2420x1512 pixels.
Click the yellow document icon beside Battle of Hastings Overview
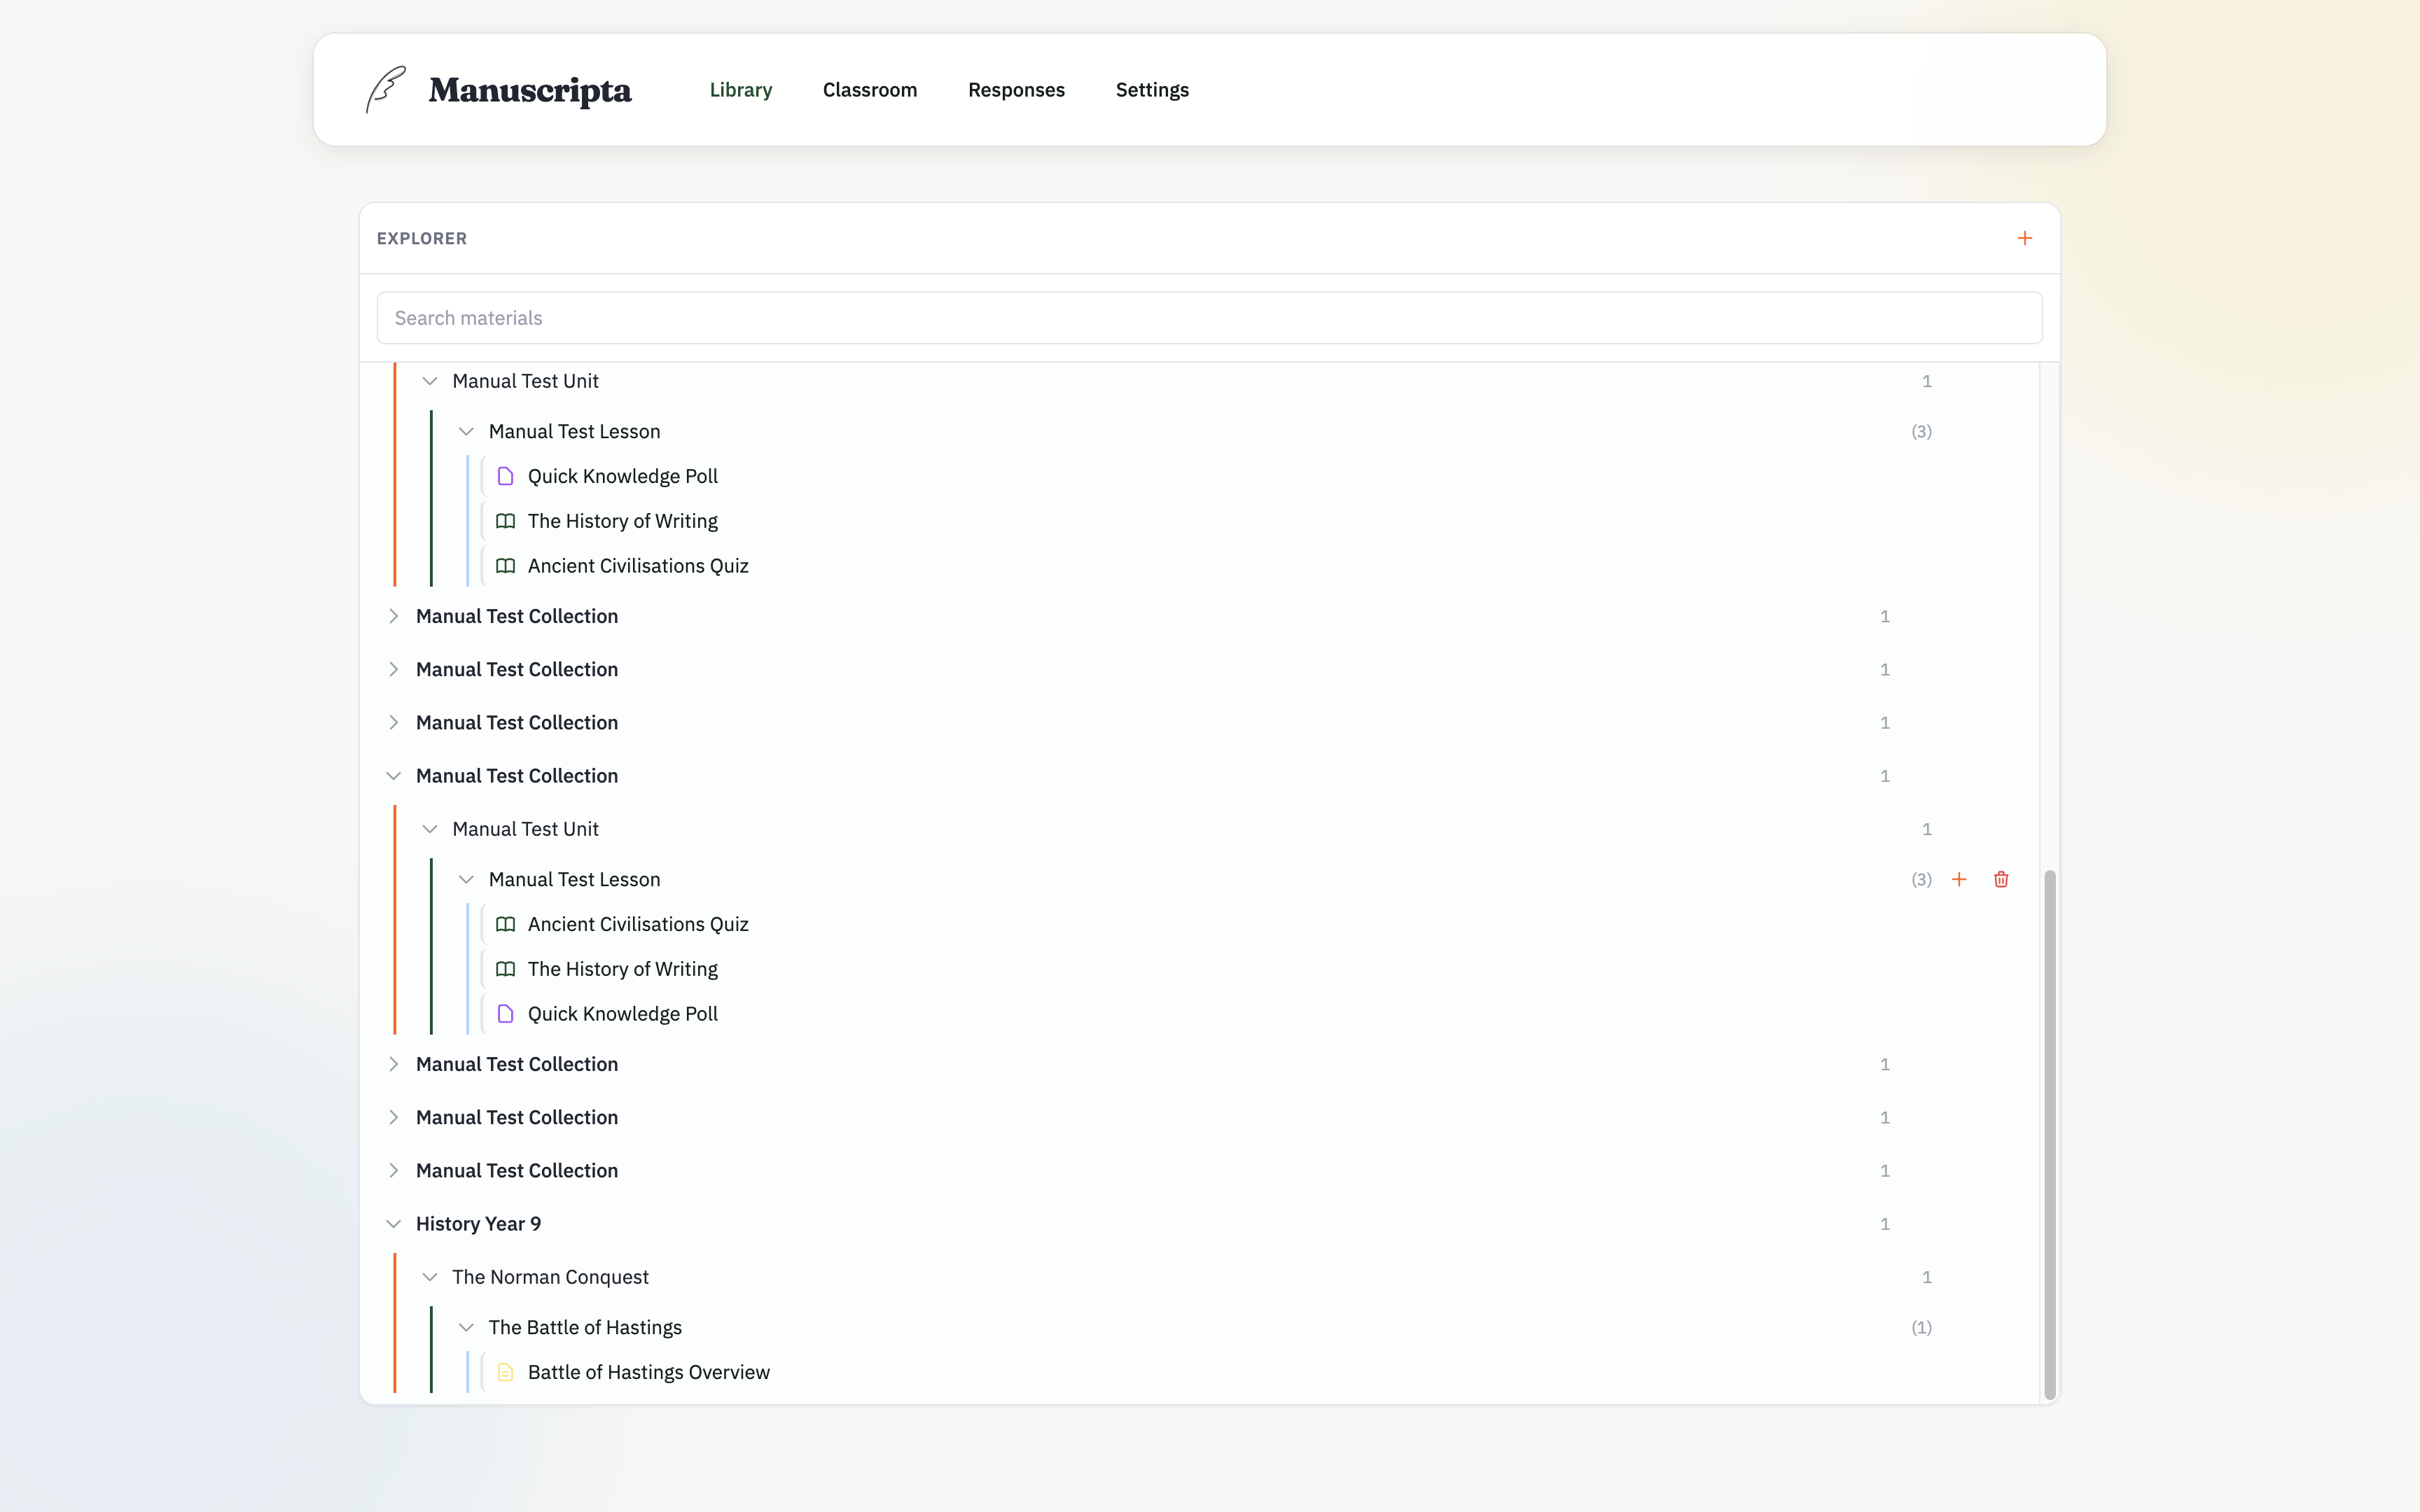pyautogui.click(x=506, y=1372)
